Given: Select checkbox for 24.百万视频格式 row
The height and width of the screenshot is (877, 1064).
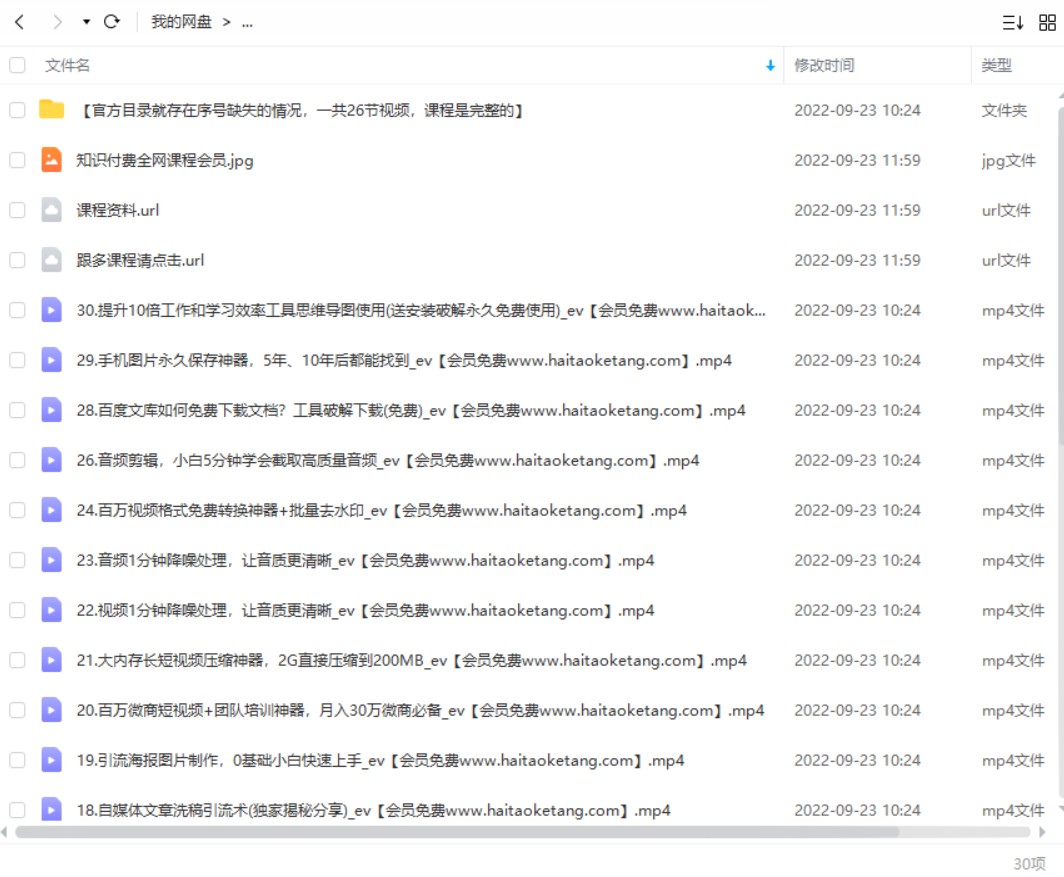Looking at the screenshot, I should coord(17,510).
